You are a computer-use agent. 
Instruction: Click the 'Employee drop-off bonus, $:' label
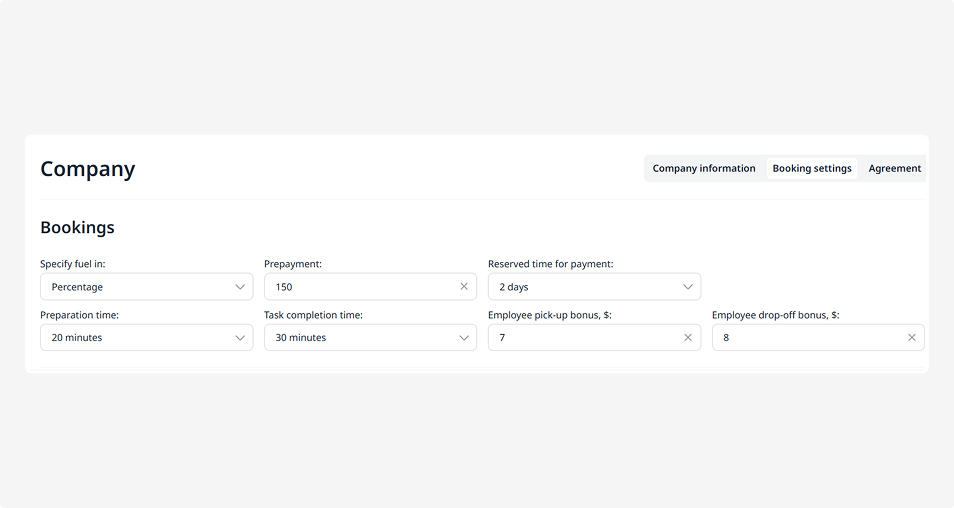pyautogui.click(x=775, y=315)
